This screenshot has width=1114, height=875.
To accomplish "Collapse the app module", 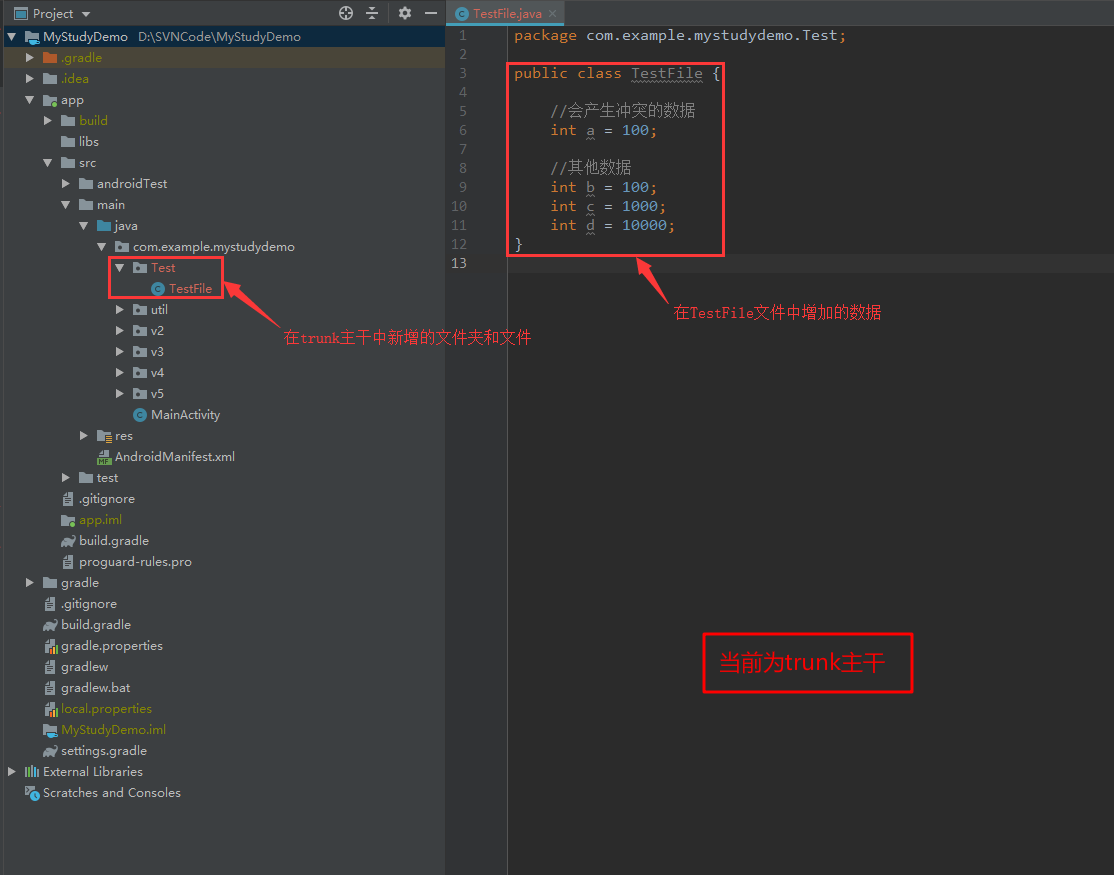I will [x=30, y=99].
